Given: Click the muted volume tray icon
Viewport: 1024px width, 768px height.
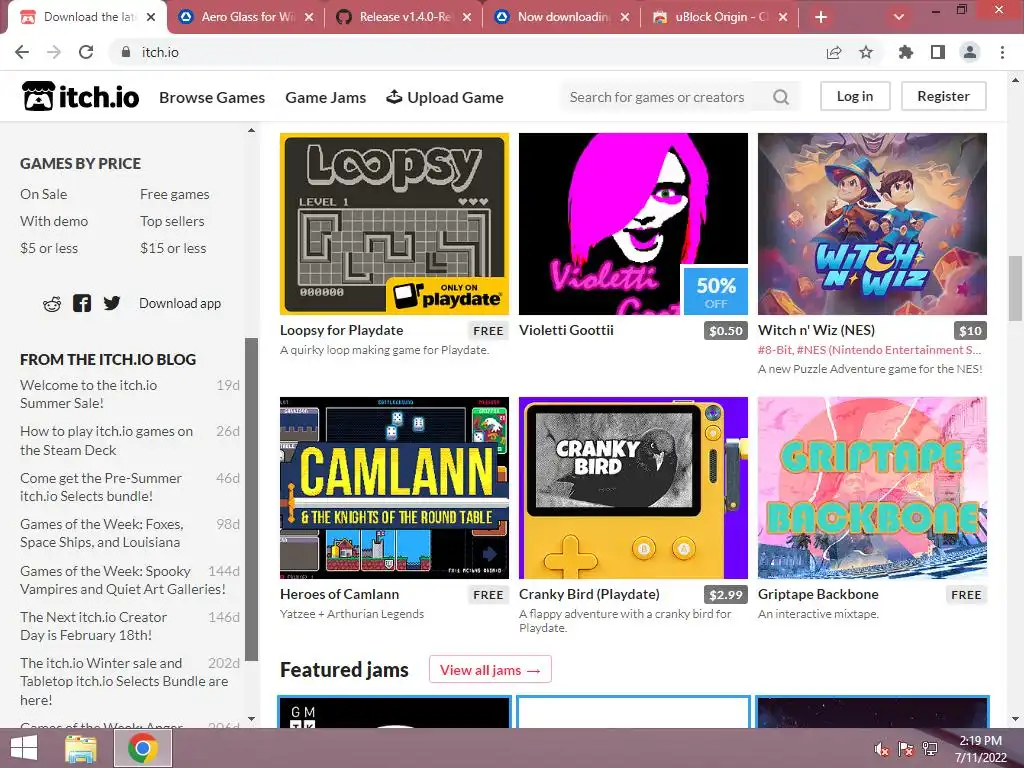Looking at the screenshot, I should (882, 749).
